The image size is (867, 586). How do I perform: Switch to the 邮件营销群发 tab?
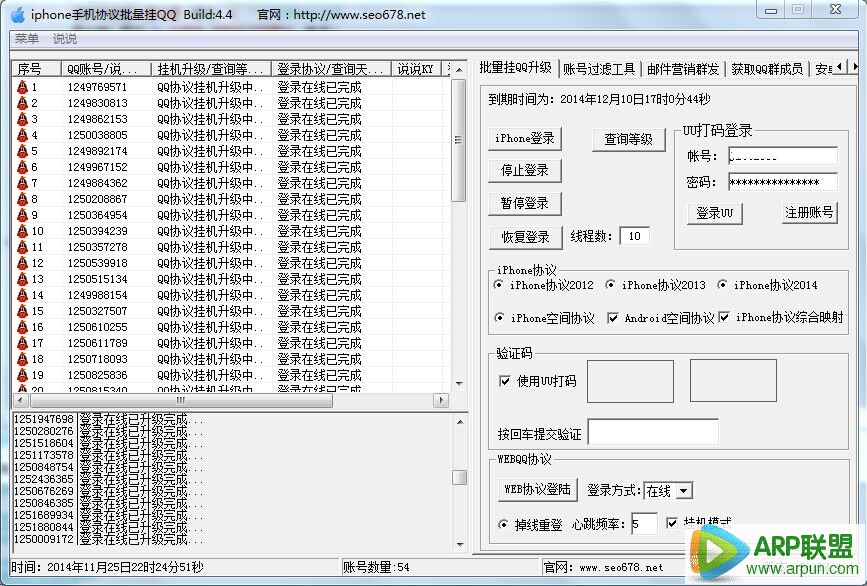pyautogui.click(x=683, y=69)
